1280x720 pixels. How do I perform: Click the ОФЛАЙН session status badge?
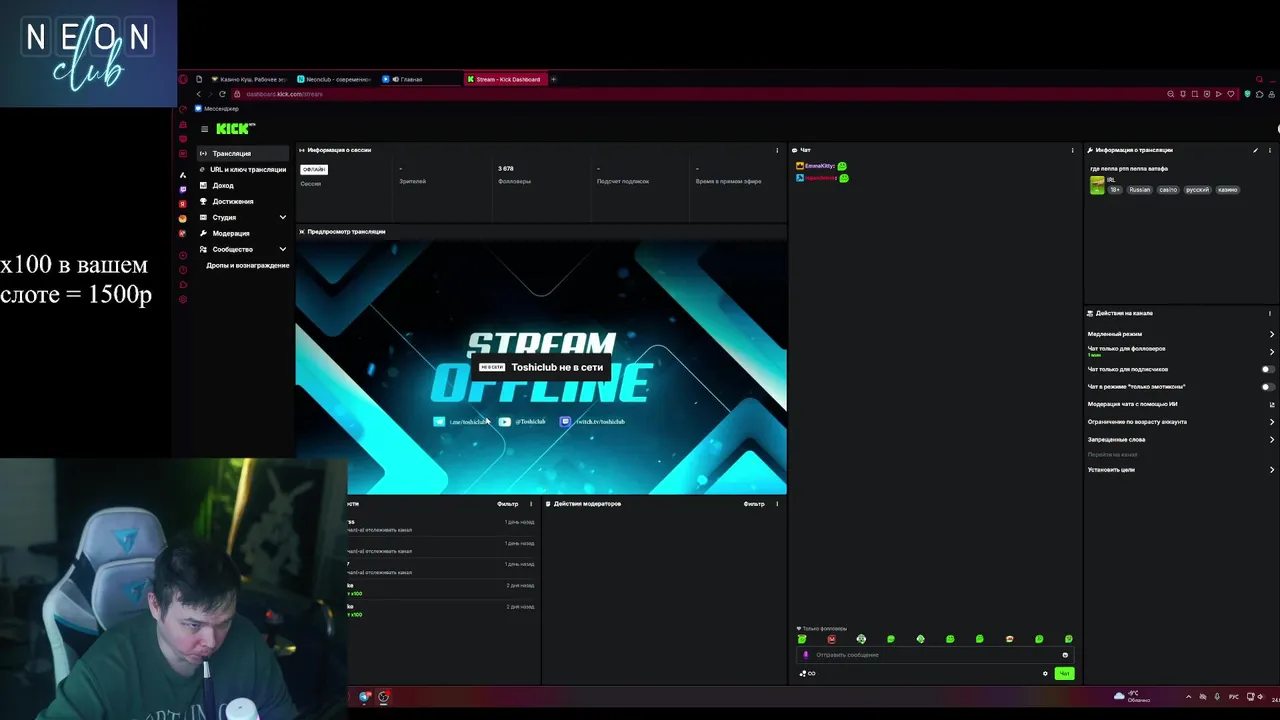point(314,169)
